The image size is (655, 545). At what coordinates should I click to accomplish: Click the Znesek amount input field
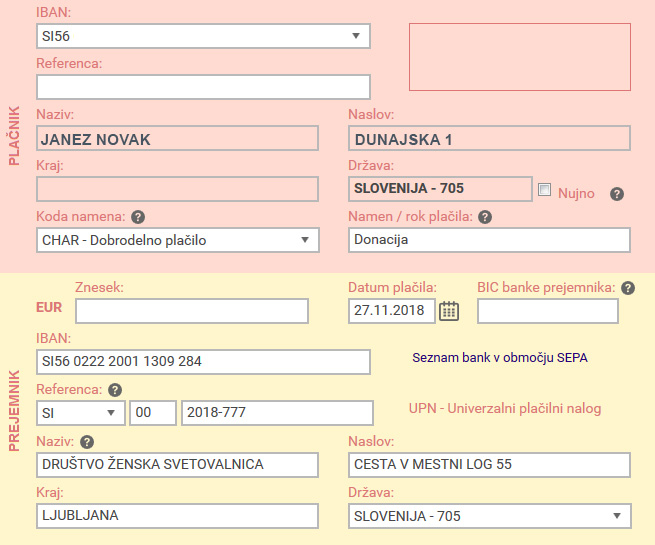[192, 311]
